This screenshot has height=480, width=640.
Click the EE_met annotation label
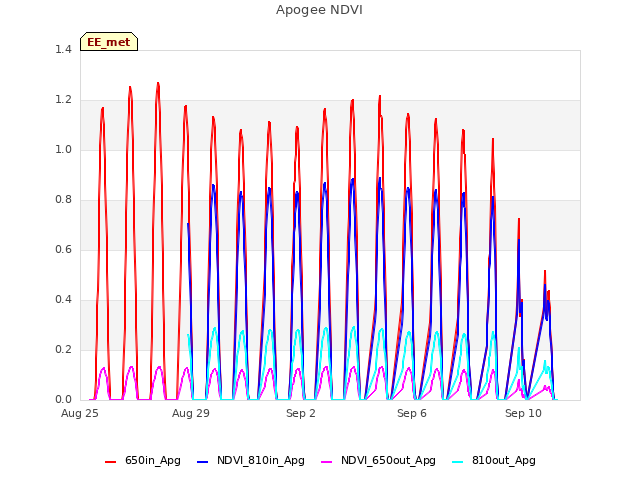click(x=109, y=42)
